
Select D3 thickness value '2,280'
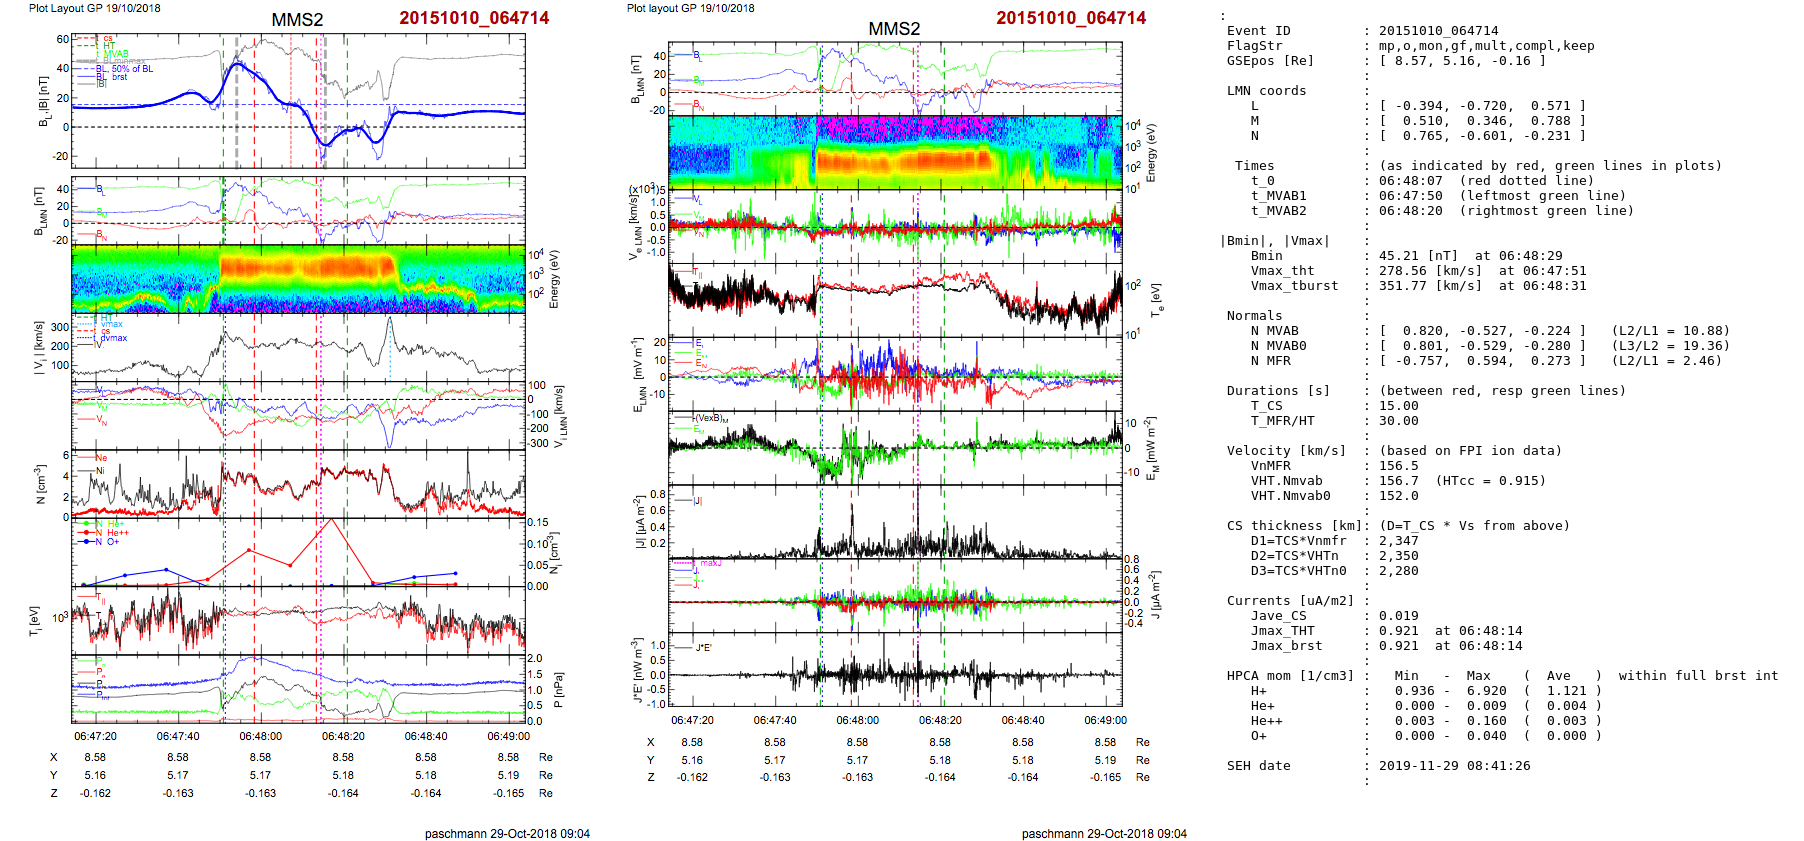click(1398, 571)
